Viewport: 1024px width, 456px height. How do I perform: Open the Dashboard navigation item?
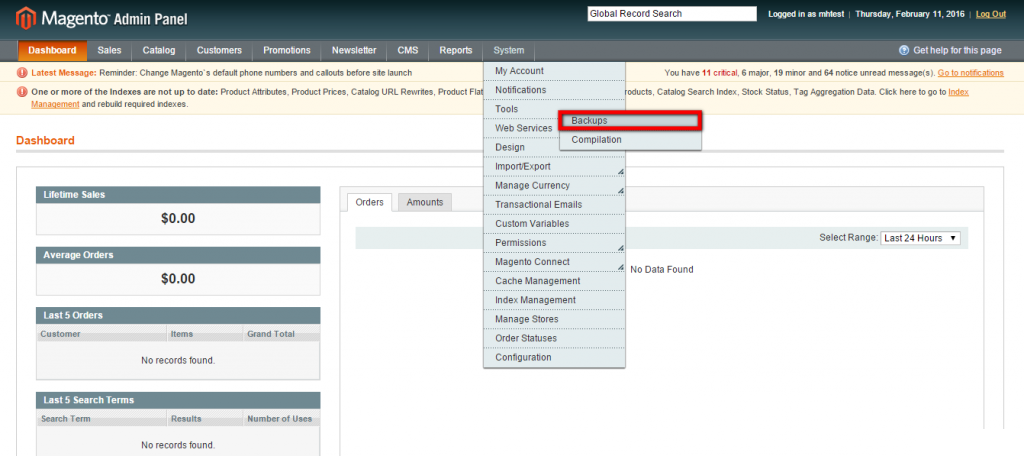(52, 50)
